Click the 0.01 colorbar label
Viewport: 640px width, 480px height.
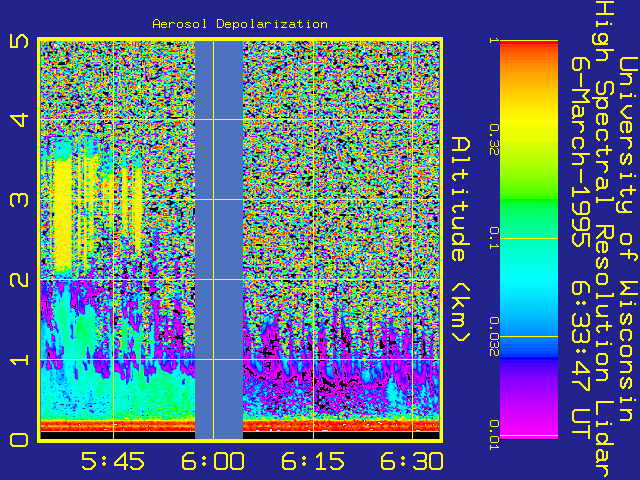pyautogui.click(x=494, y=435)
